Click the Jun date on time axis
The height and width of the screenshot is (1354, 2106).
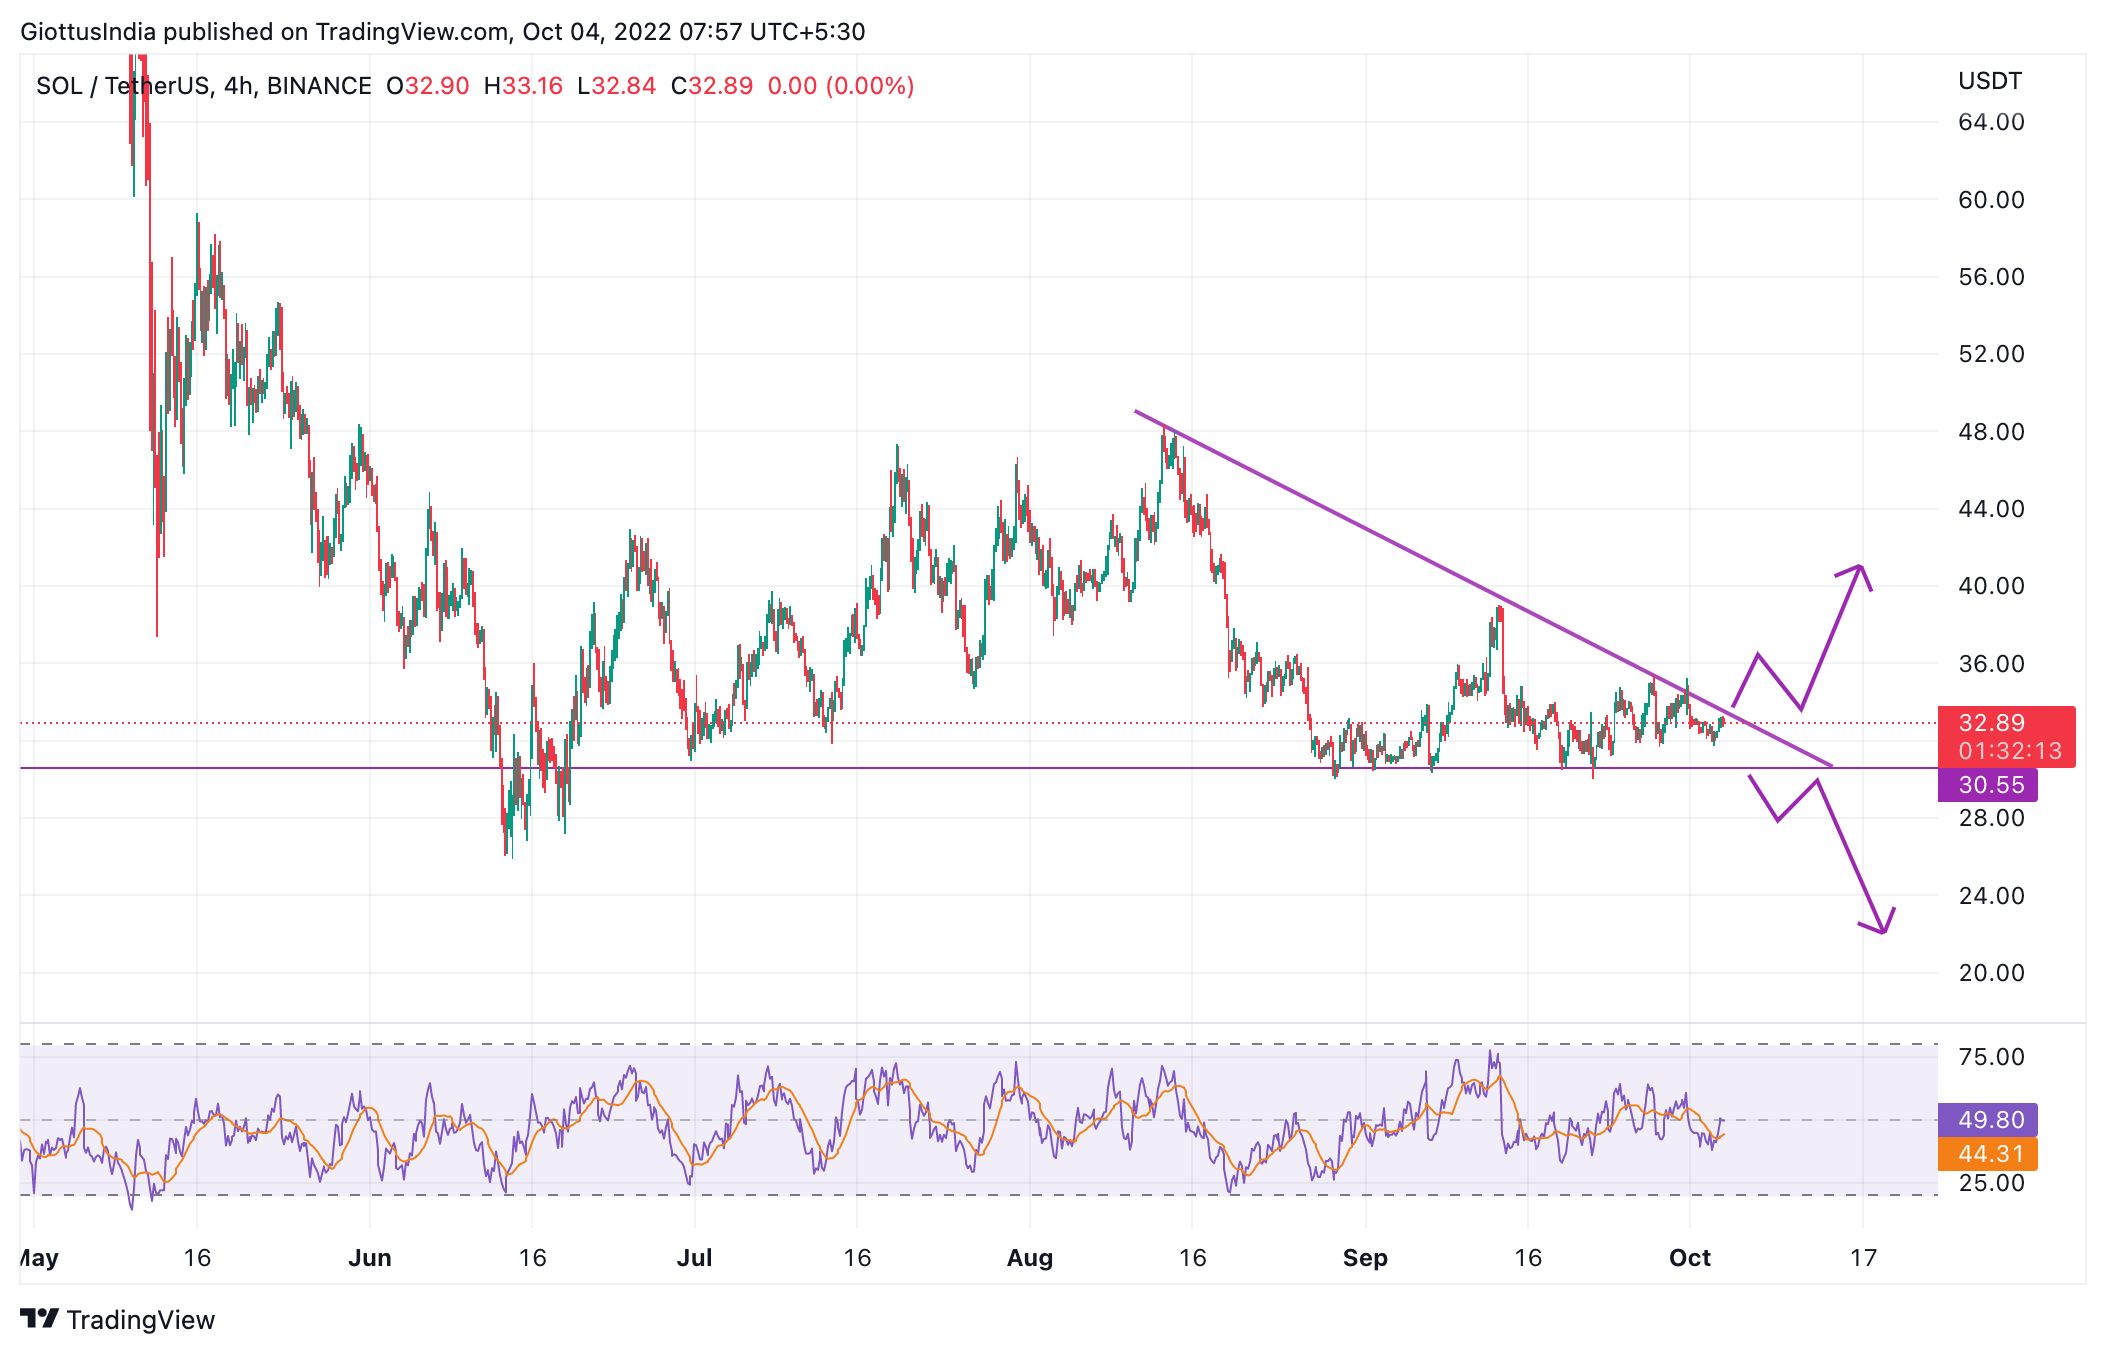point(370,1258)
